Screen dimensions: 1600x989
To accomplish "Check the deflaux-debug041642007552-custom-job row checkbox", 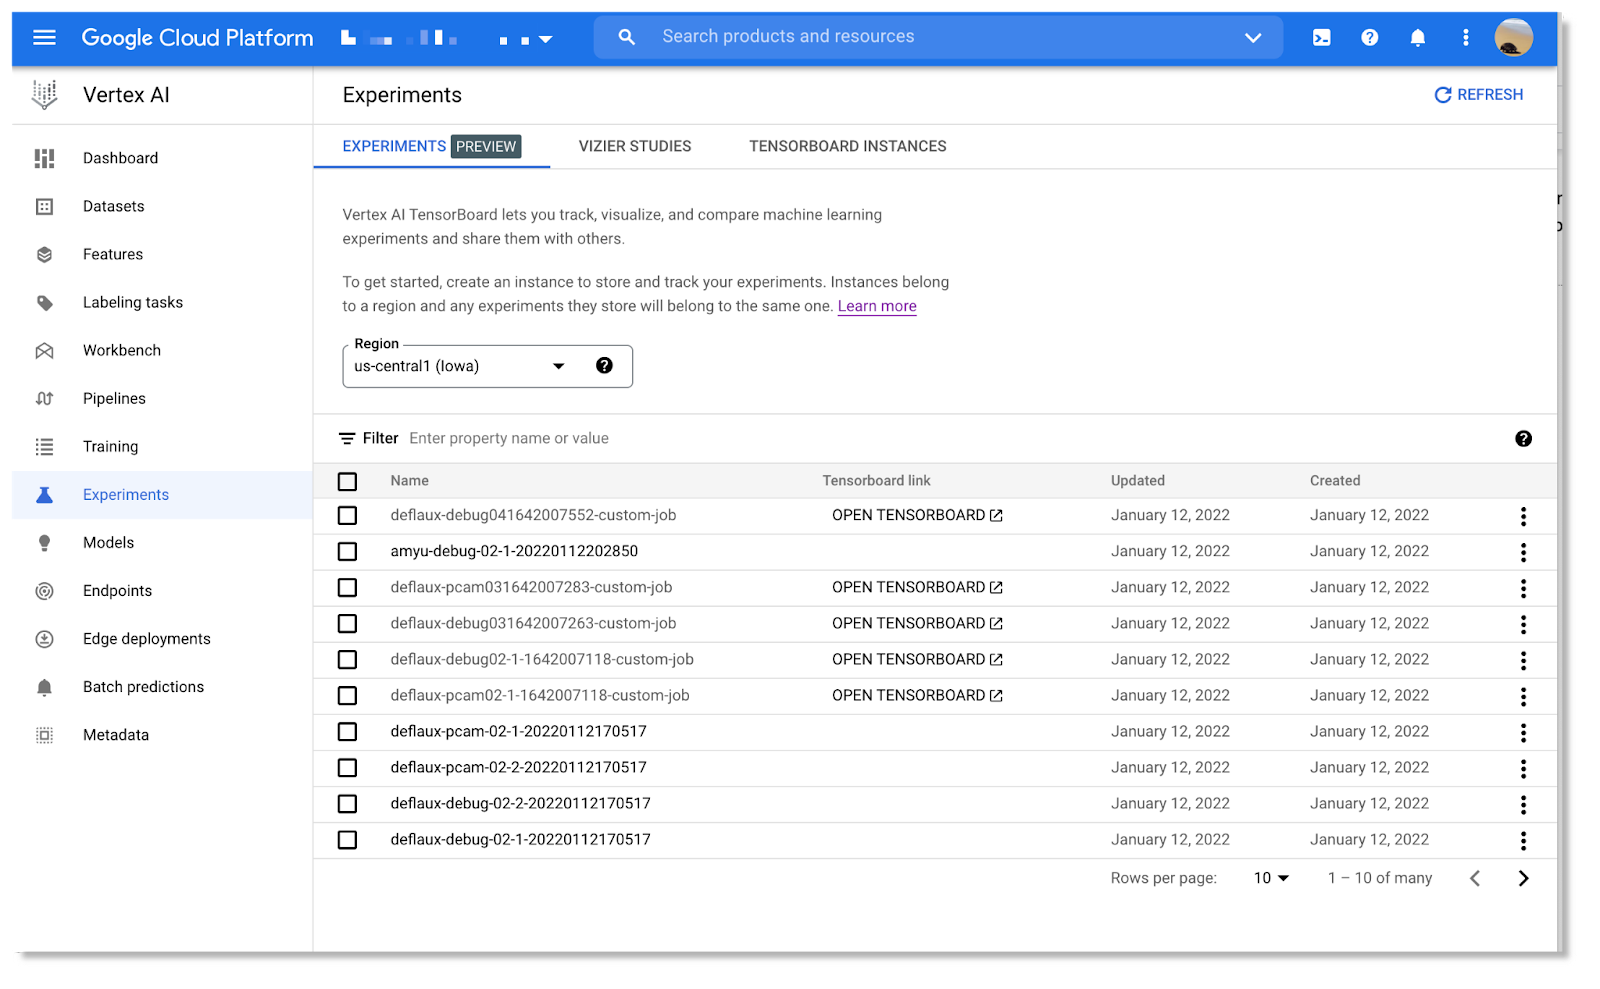I will (347, 515).
